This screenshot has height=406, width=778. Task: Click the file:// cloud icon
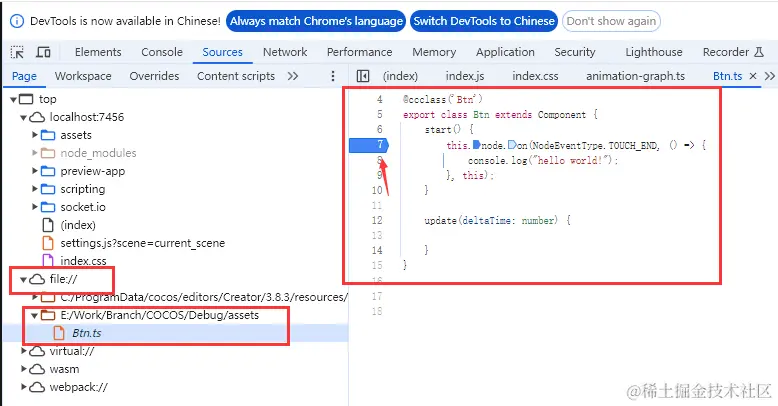click(x=37, y=279)
